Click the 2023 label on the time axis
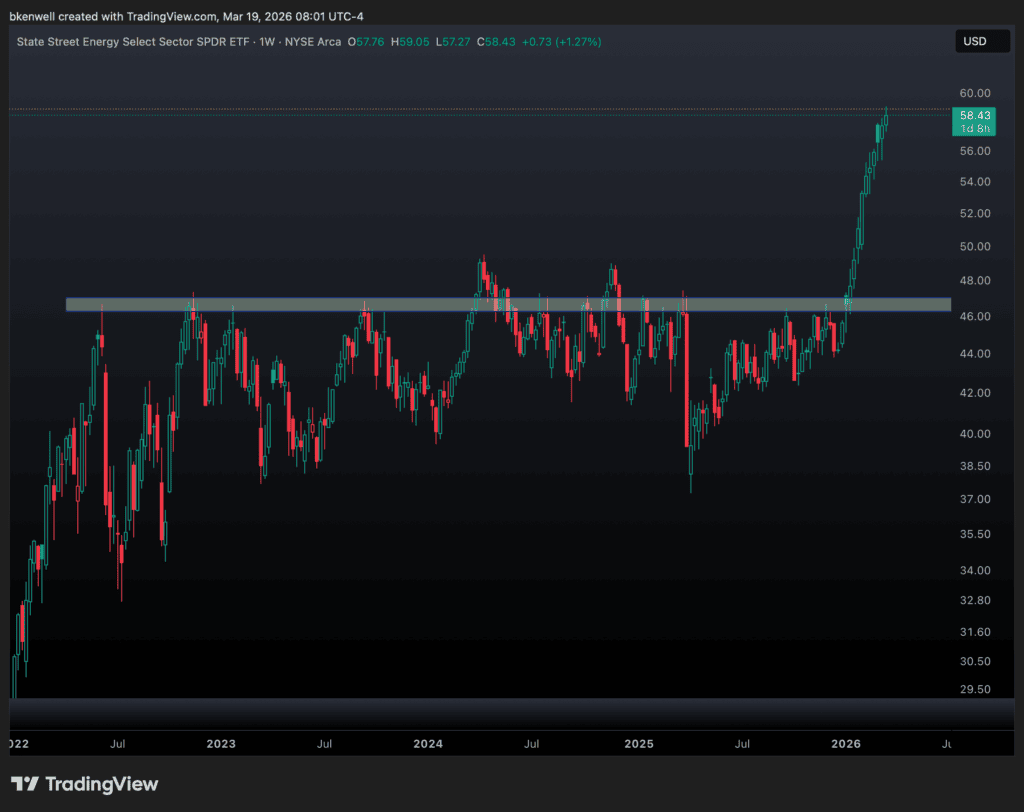1024x812 pixels. [220, 744]
